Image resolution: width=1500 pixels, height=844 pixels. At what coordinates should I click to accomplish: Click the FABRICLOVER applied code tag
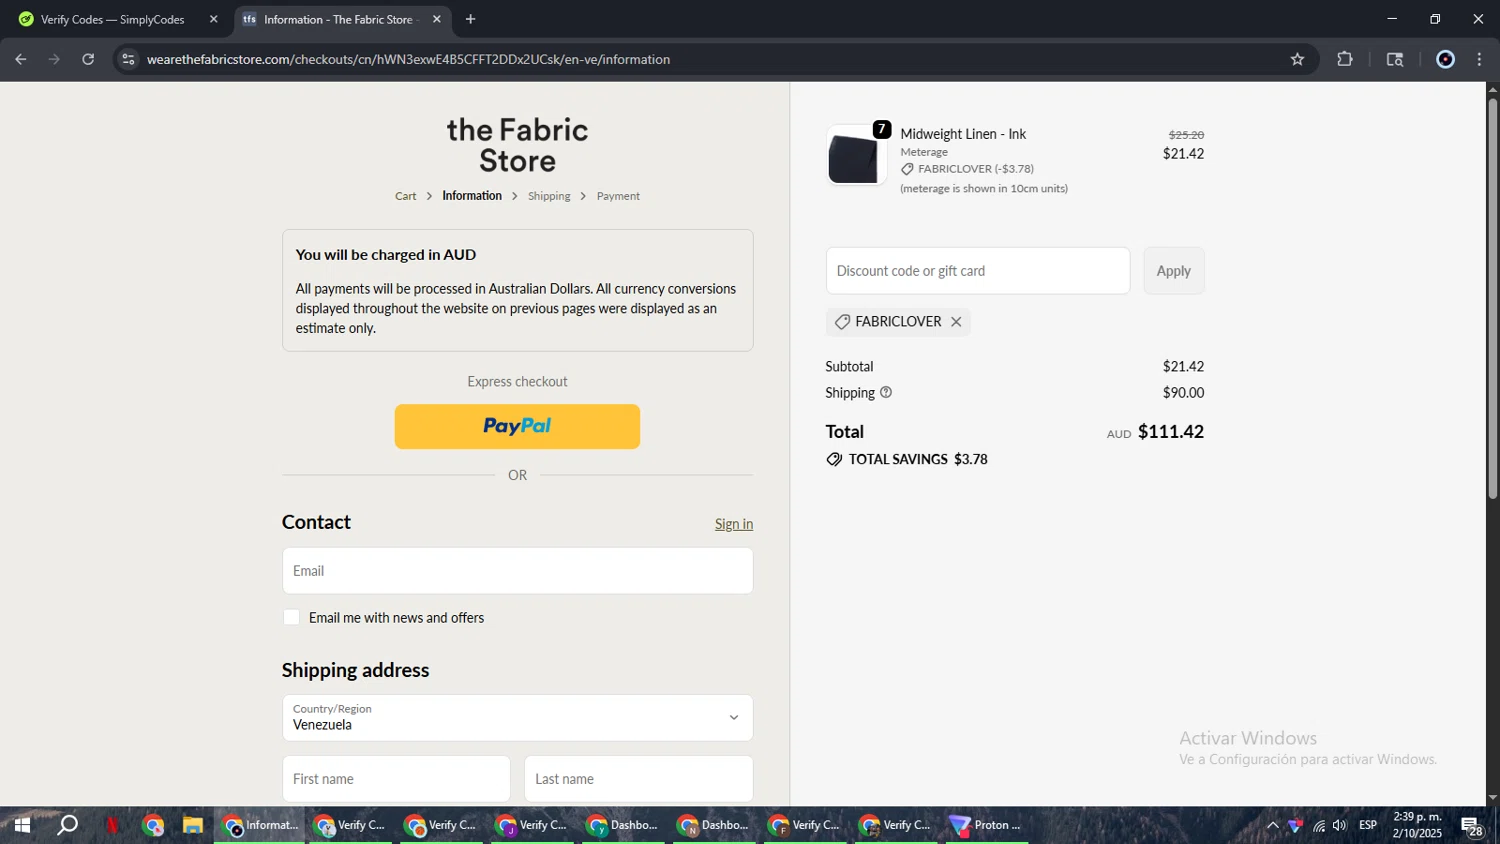tap(897, 322)
